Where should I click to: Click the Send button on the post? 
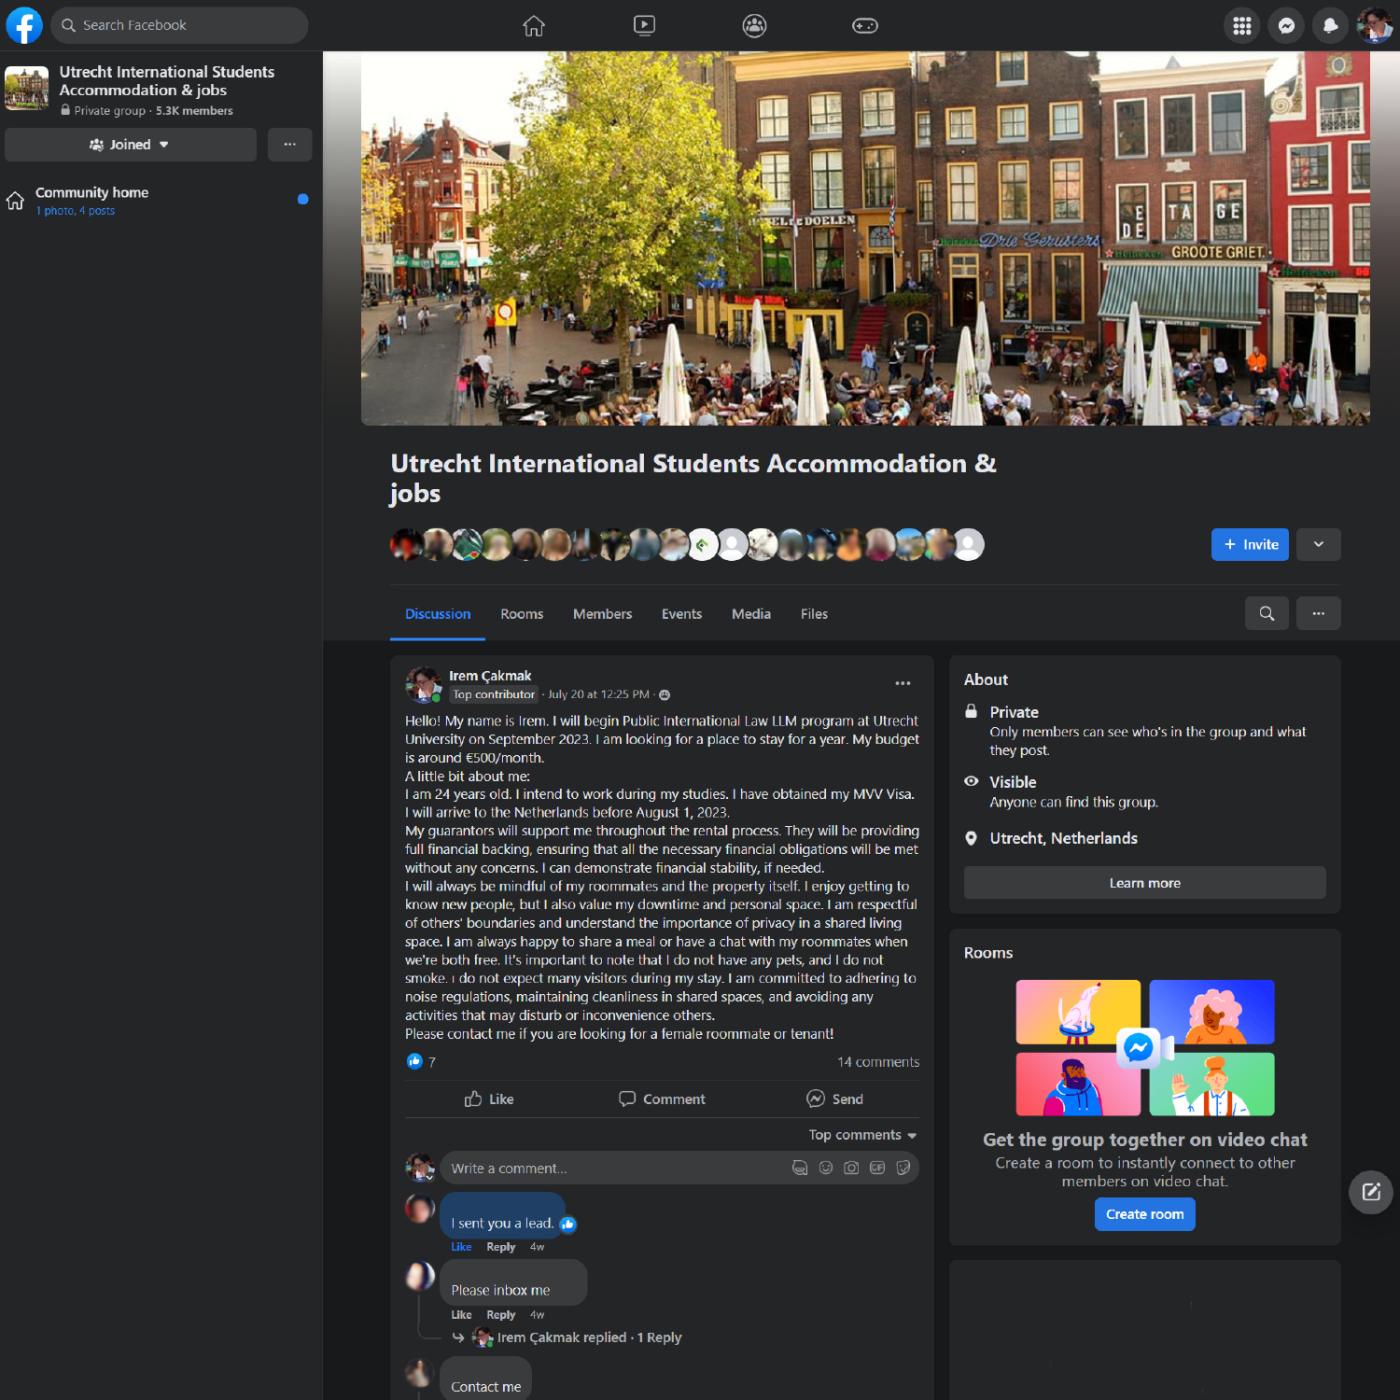click(x=834, y=1099)
